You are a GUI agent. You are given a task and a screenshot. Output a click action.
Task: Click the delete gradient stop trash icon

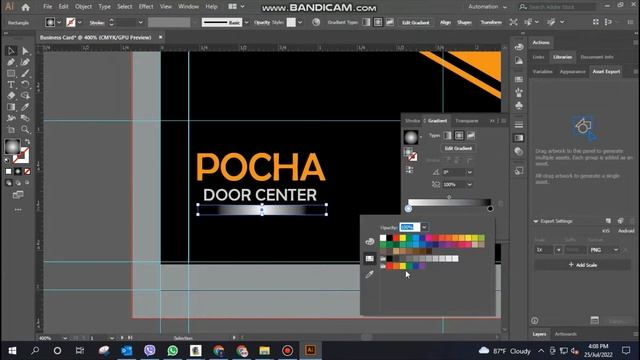click(501, 203)
